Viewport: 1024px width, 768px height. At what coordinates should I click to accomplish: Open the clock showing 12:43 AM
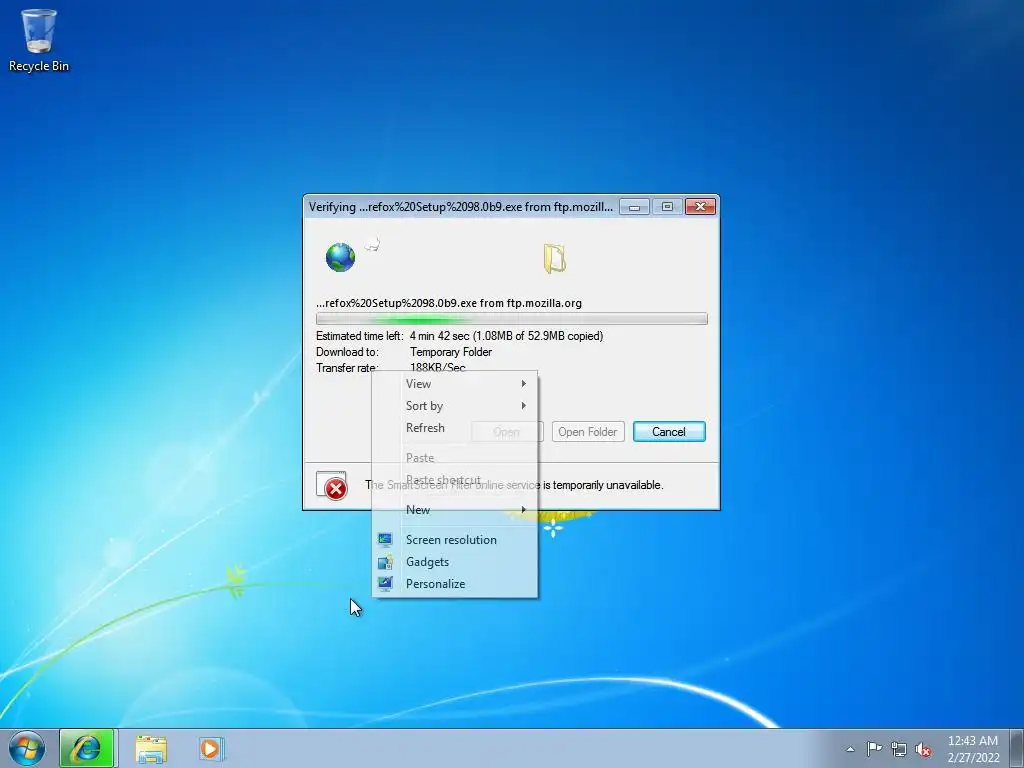pos(973,748)
